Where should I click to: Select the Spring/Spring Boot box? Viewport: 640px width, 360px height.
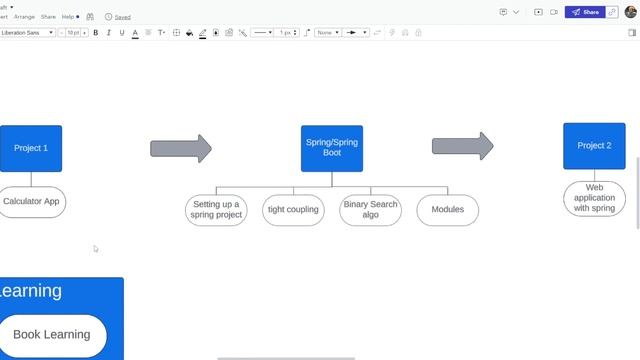tap(332, 148)
